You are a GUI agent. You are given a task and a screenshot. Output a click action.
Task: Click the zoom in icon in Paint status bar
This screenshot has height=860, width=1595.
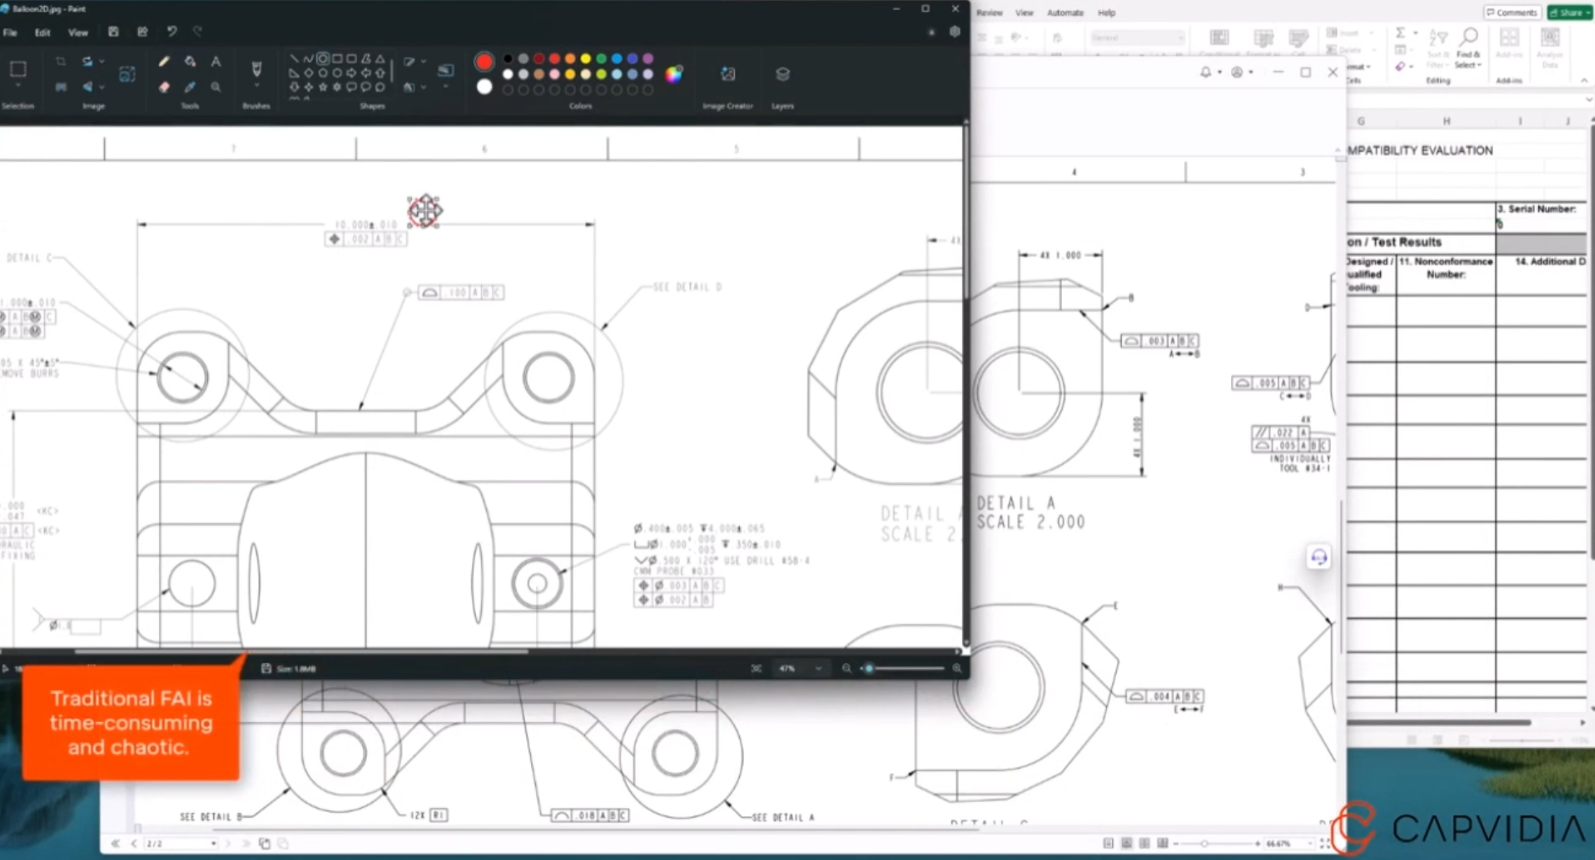[957, 668]
